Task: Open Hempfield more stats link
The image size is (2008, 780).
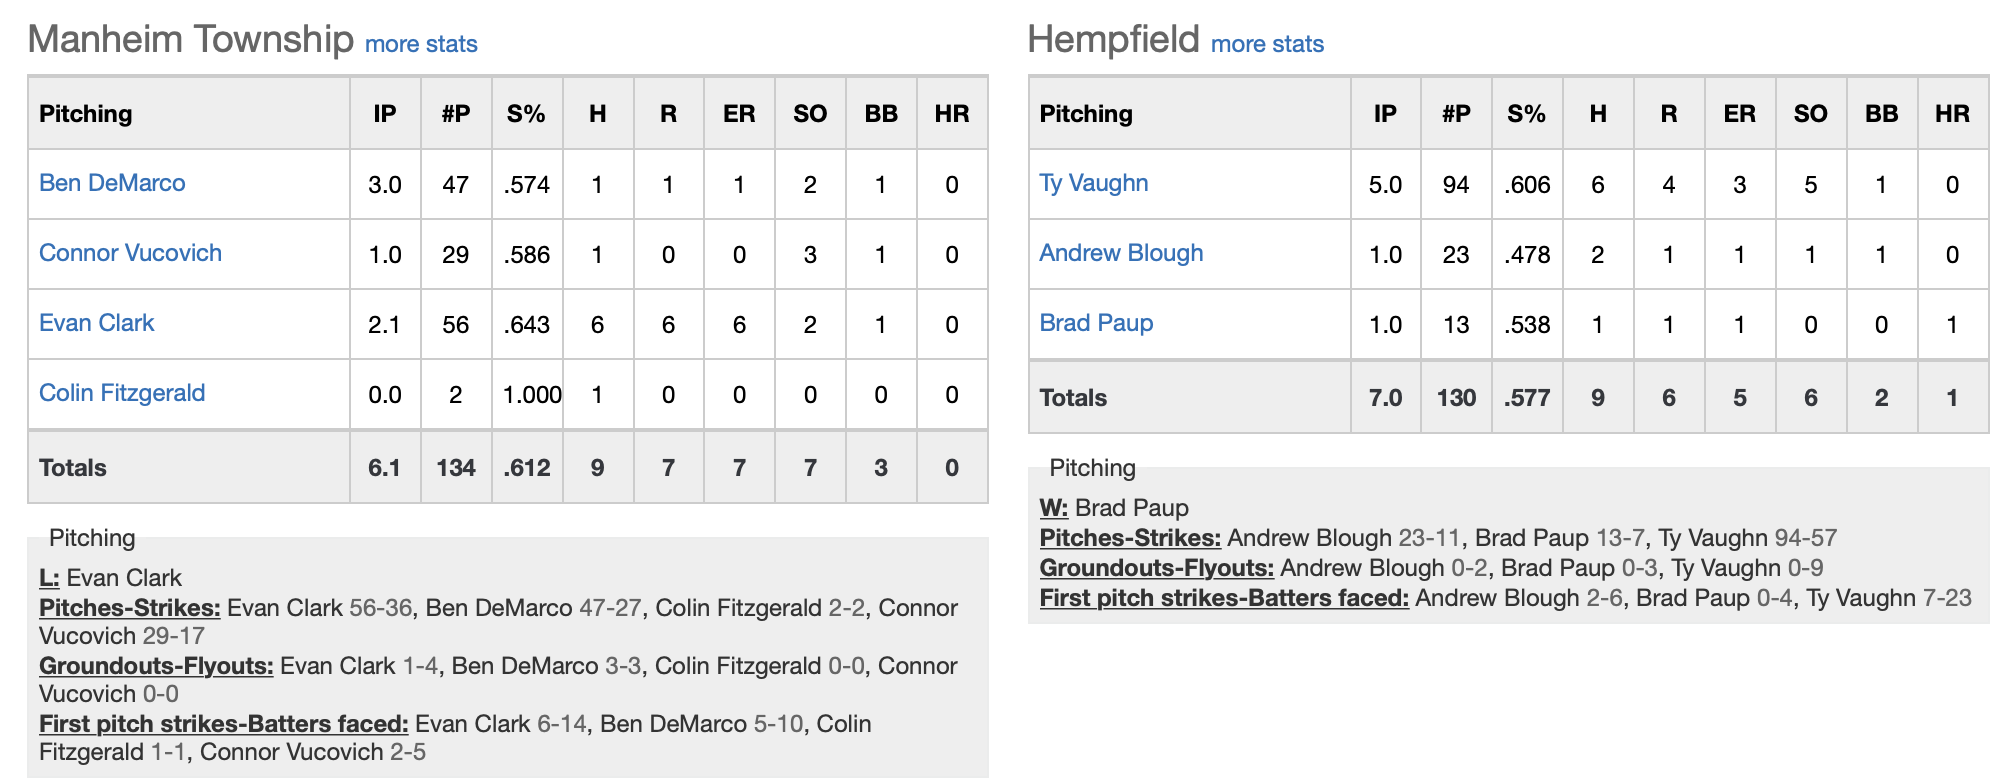Action: [x=1267, y=44]
